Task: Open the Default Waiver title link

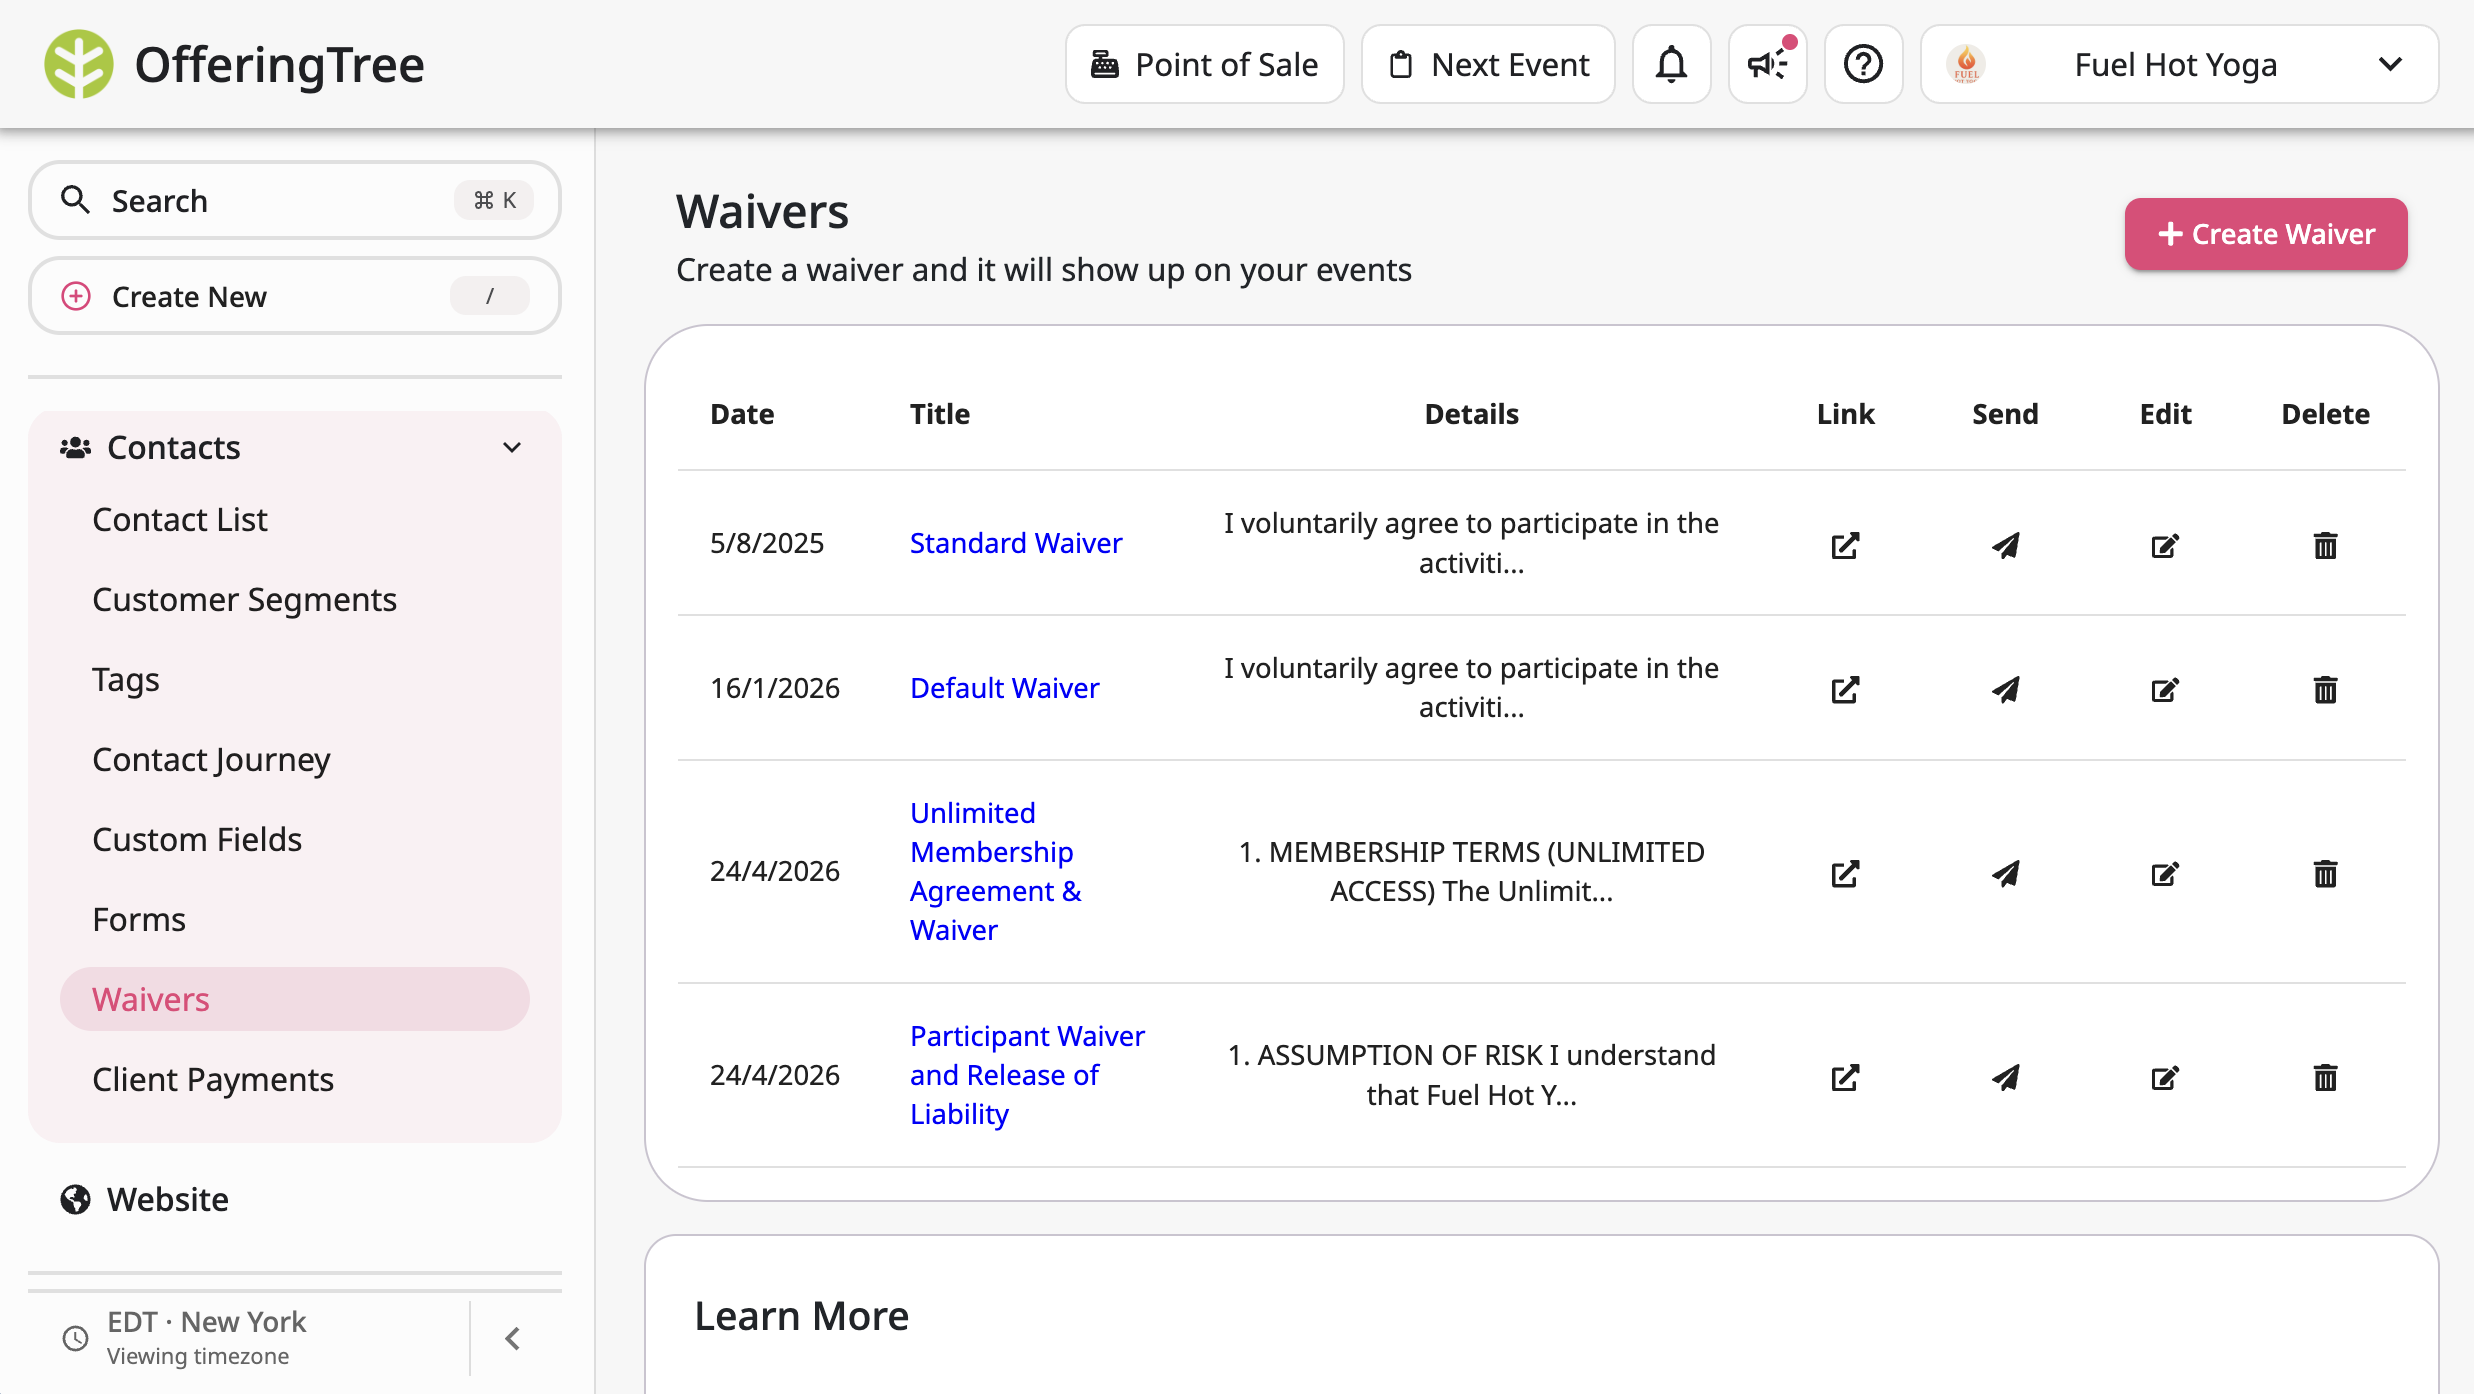Action: point(1005,687)
